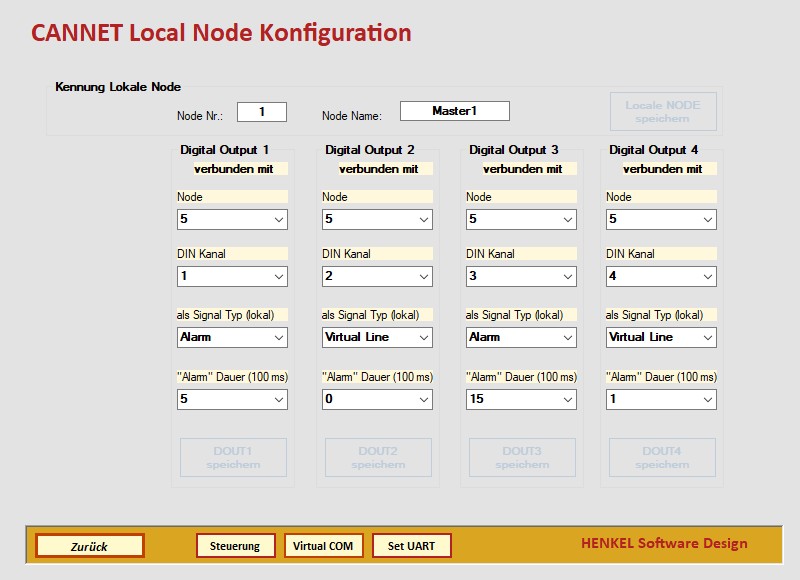Click the Virtual COM button

tap(323, 546)
